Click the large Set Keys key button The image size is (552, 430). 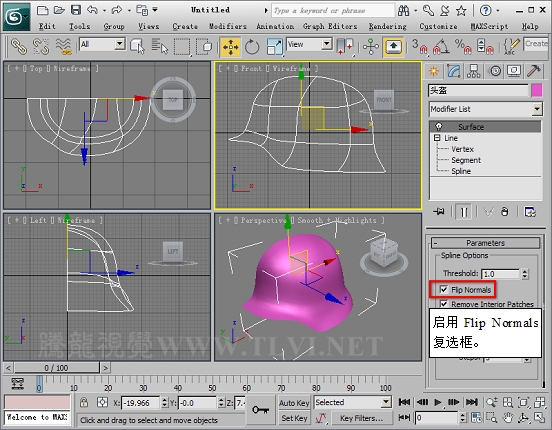click(x=261, y=410)
